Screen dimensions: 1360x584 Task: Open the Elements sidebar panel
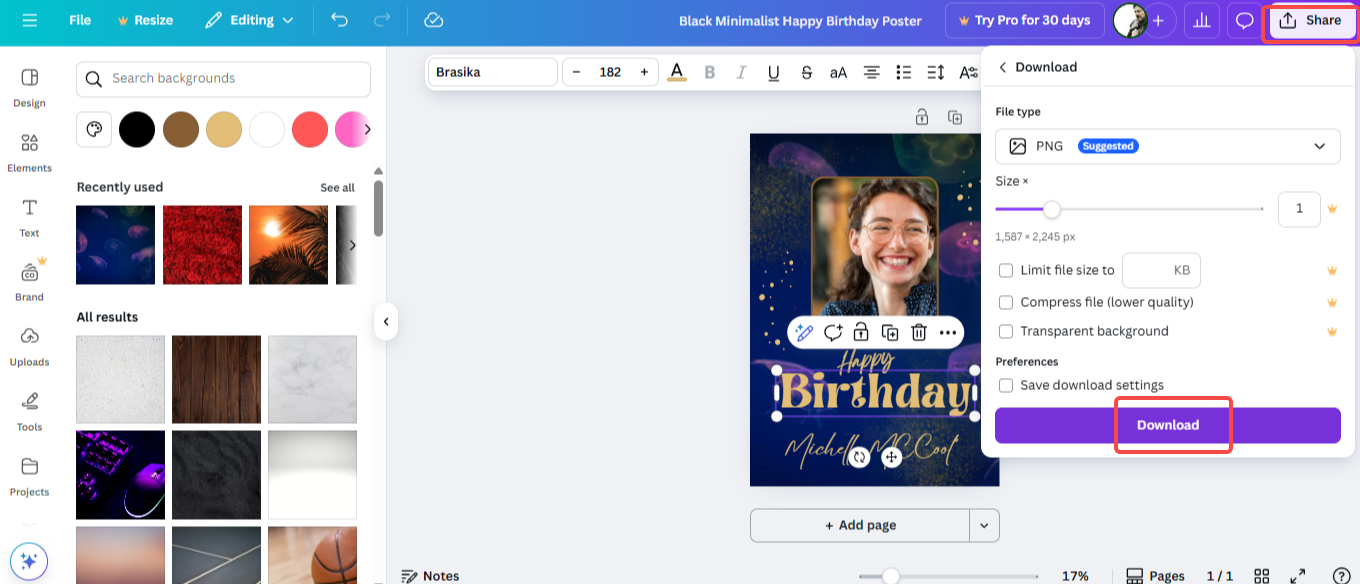point(29,152)
